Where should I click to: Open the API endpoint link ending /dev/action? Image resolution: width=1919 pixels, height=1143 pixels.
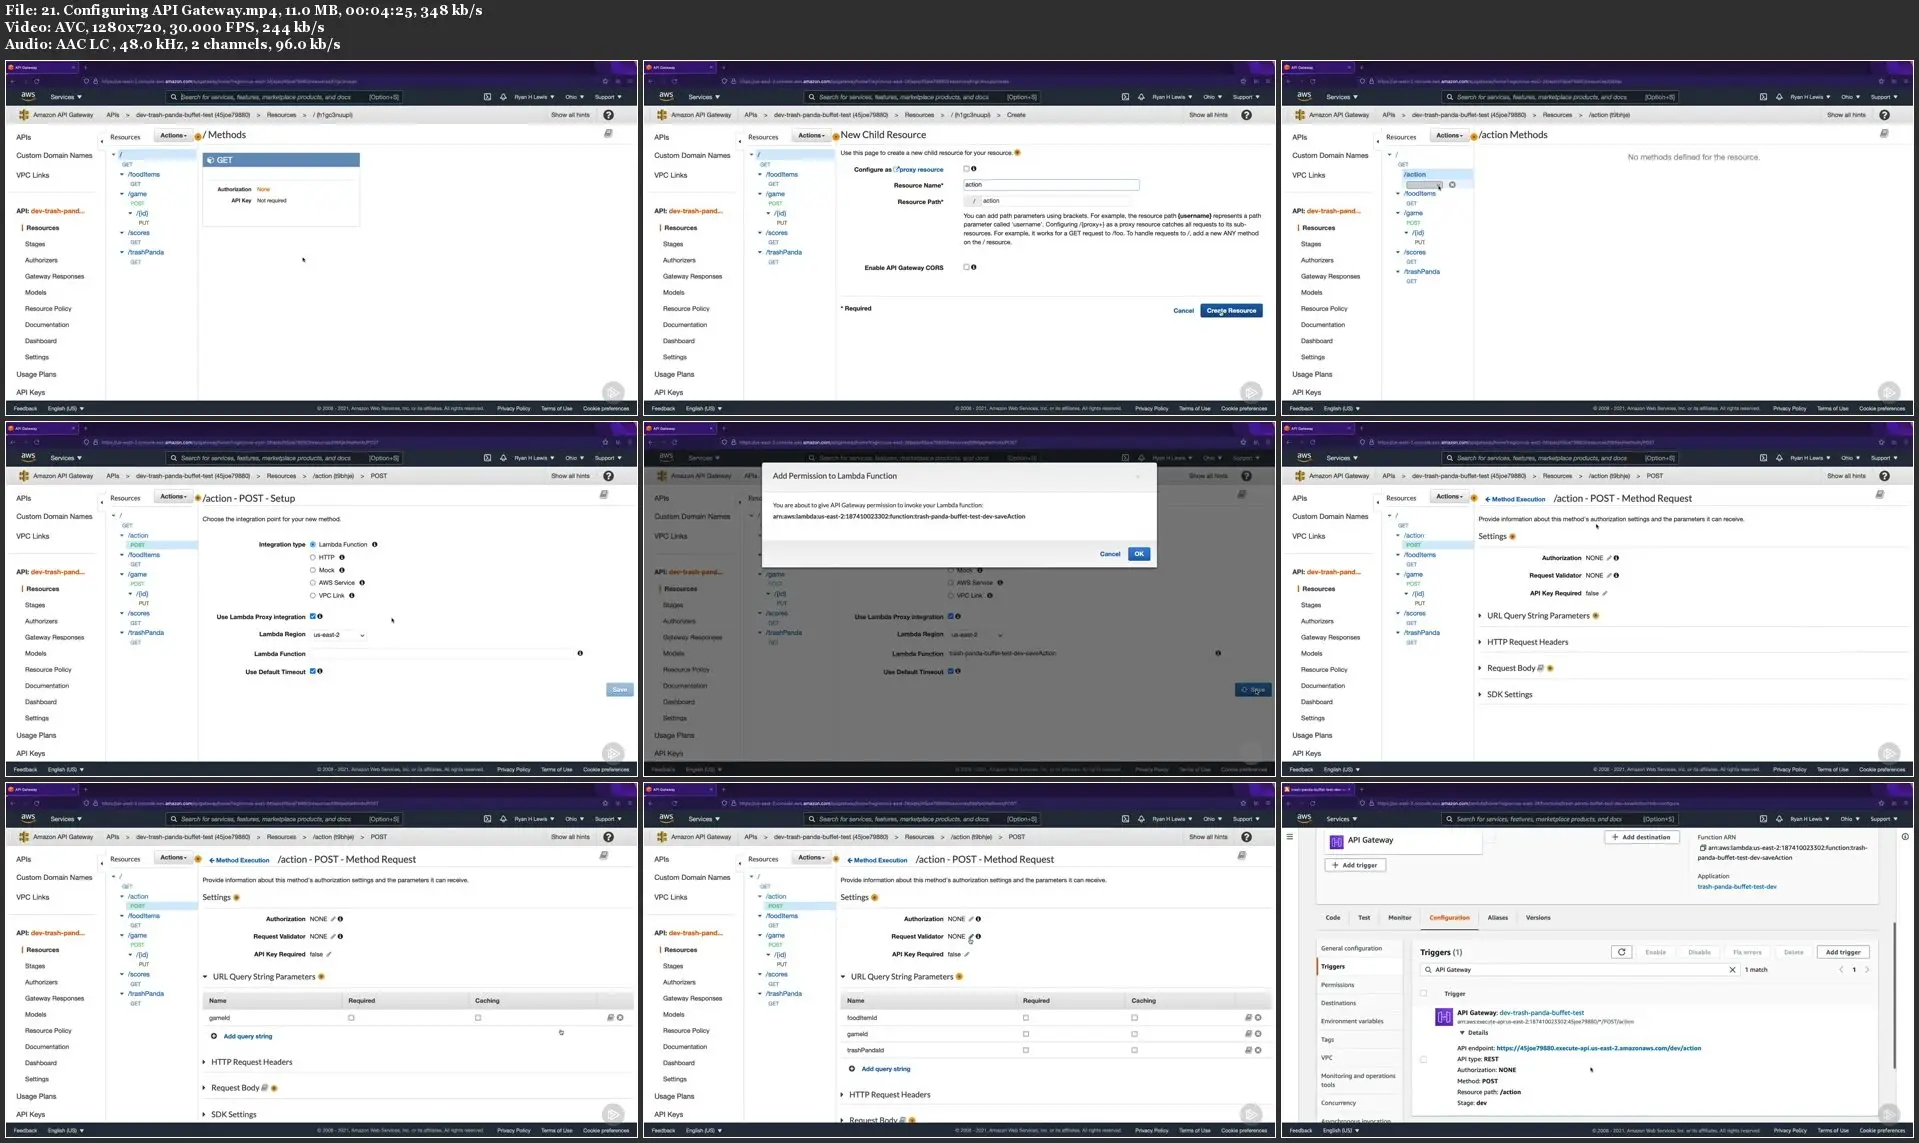(x=1599, y=1048)
